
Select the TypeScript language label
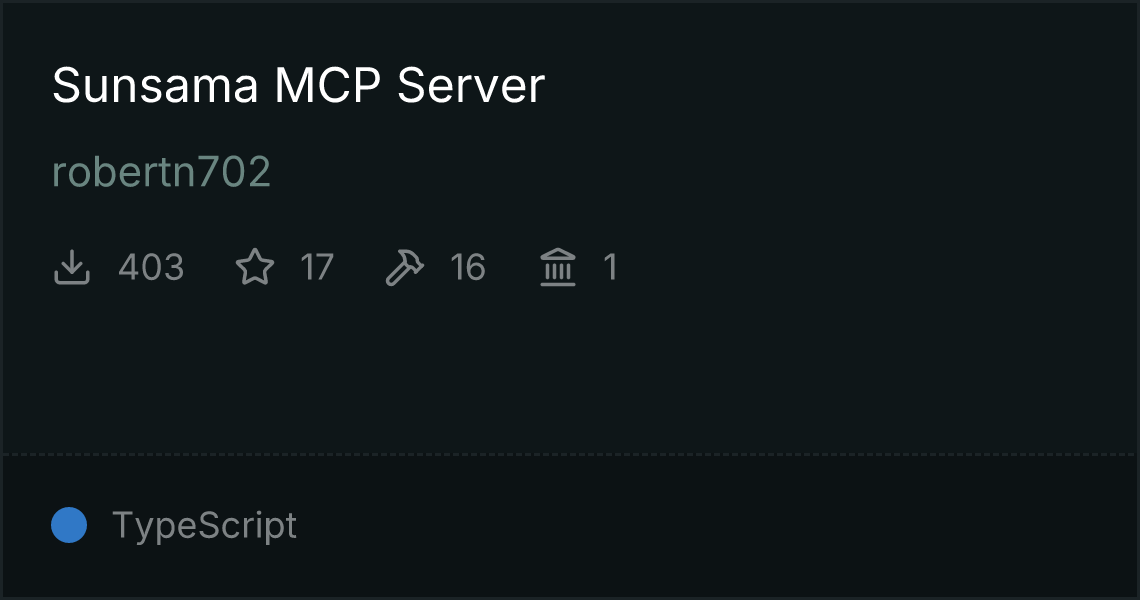pos(204,525)
